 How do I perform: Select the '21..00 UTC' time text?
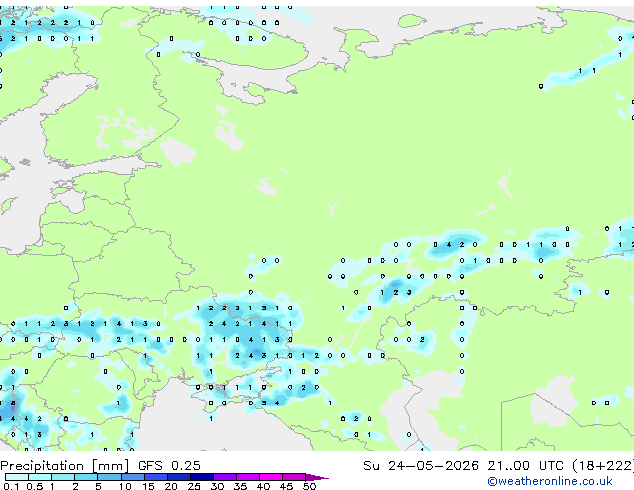[526, 466]
